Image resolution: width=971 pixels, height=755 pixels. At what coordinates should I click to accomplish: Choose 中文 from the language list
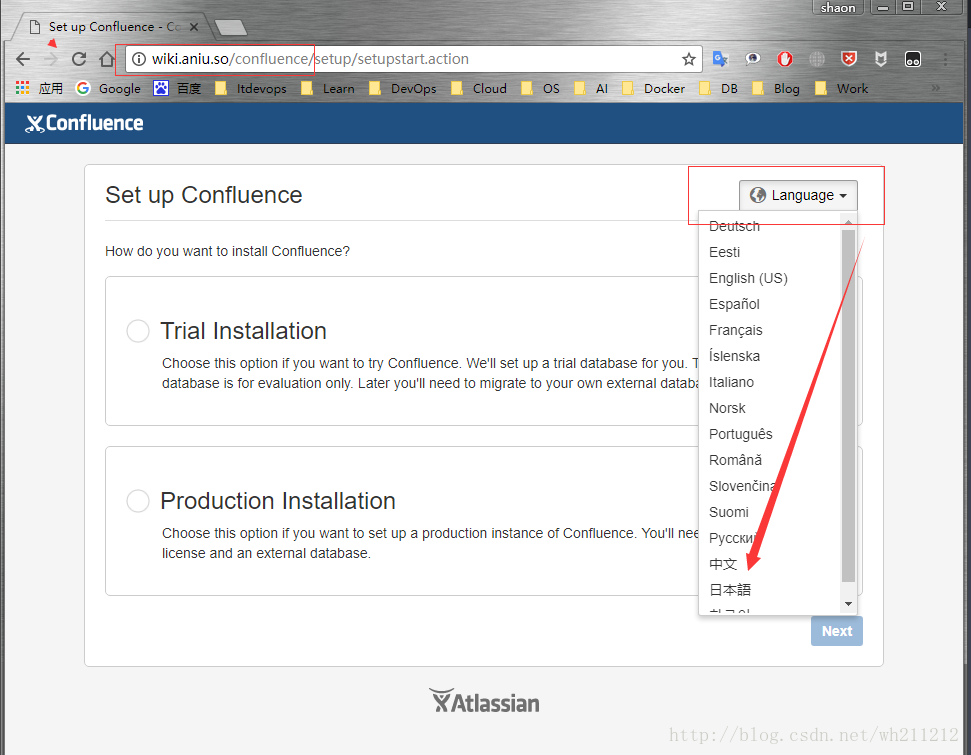(723, 564)
